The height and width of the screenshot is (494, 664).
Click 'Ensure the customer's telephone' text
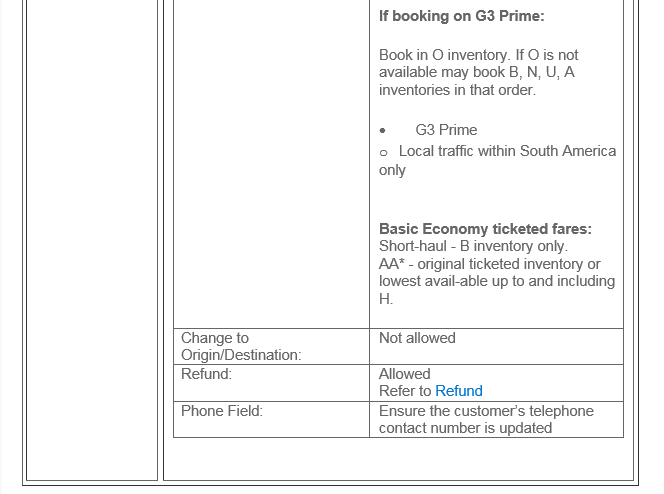(486, 411)
